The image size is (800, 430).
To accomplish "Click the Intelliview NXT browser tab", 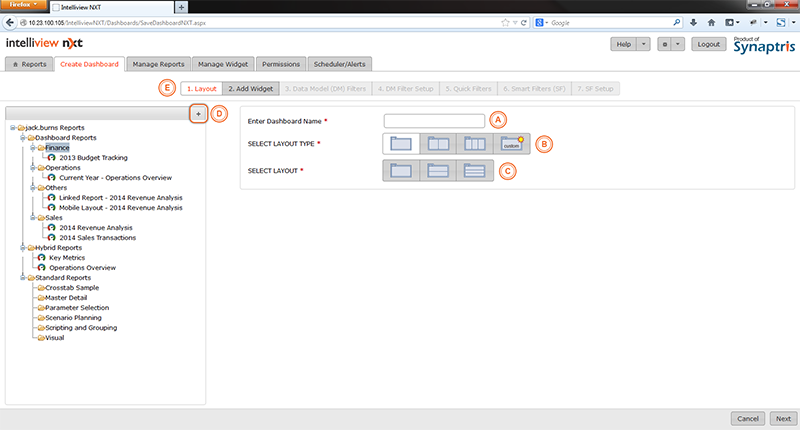I will tap(112, 7).
